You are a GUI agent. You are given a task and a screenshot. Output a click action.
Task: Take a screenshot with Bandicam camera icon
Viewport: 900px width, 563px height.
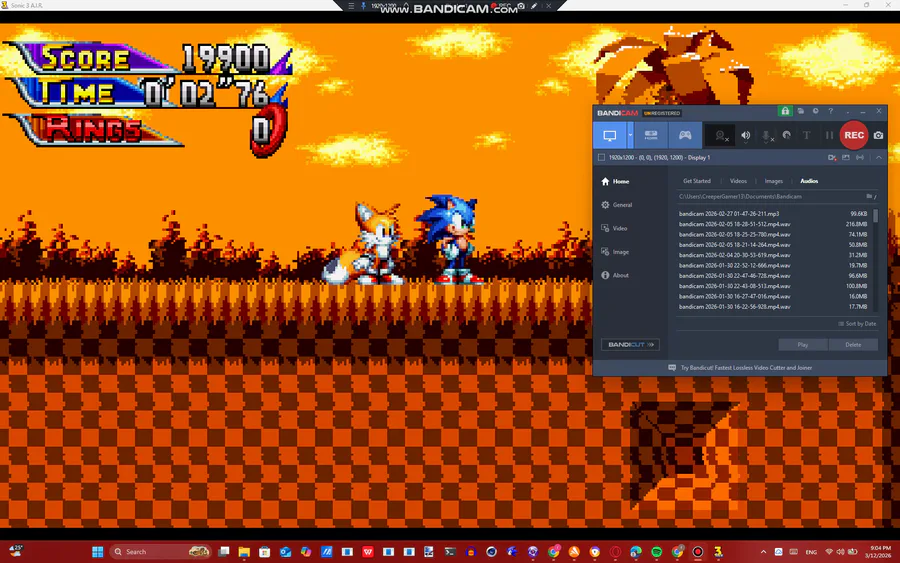[x=878, y=135]
